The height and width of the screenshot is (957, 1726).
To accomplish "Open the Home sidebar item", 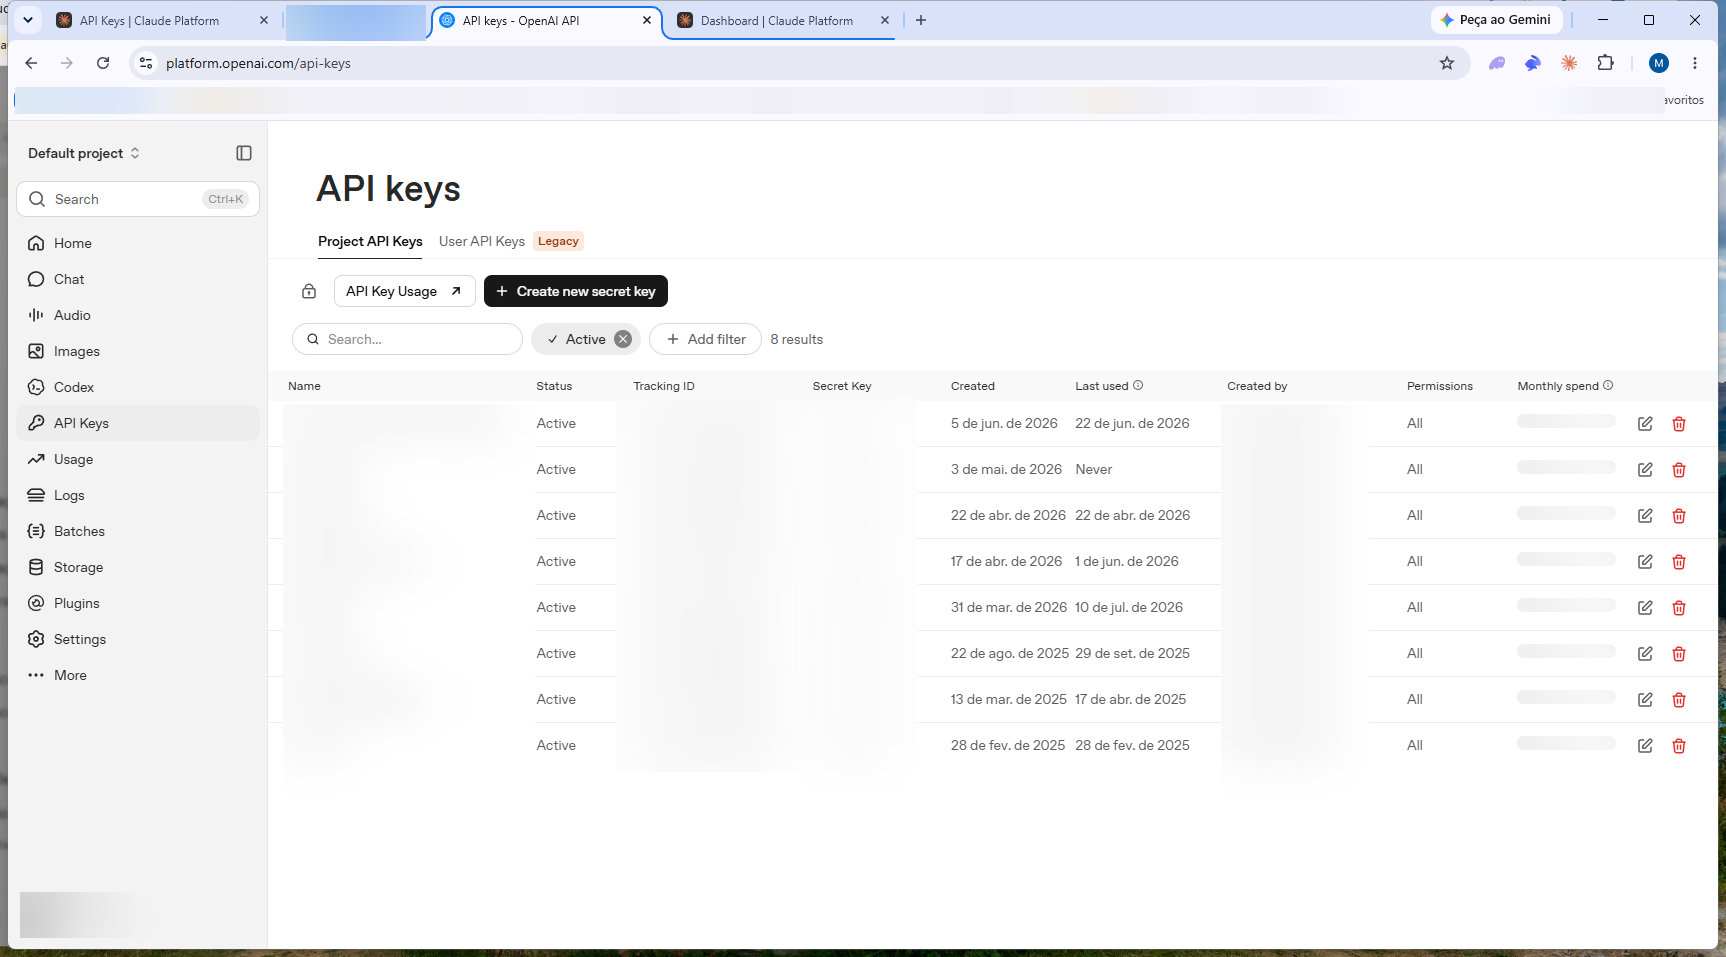I will pos(138,243).
